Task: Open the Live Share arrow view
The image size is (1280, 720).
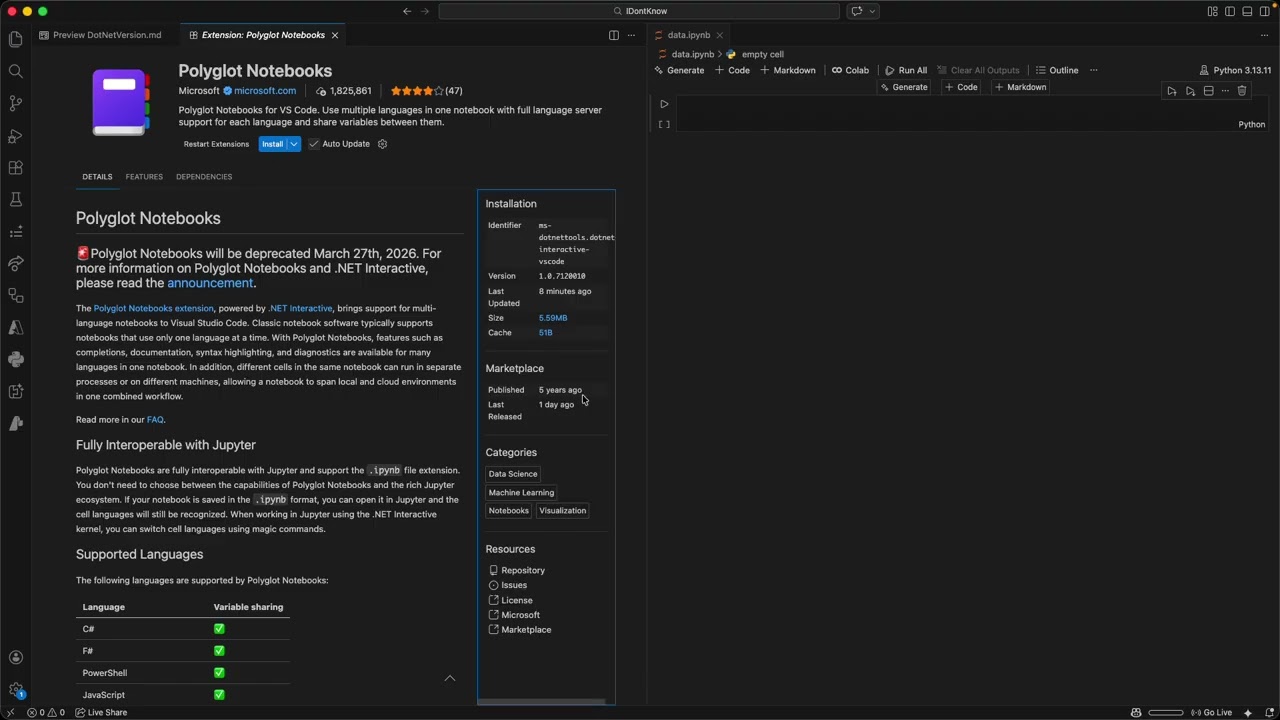Action: (16, 263)
